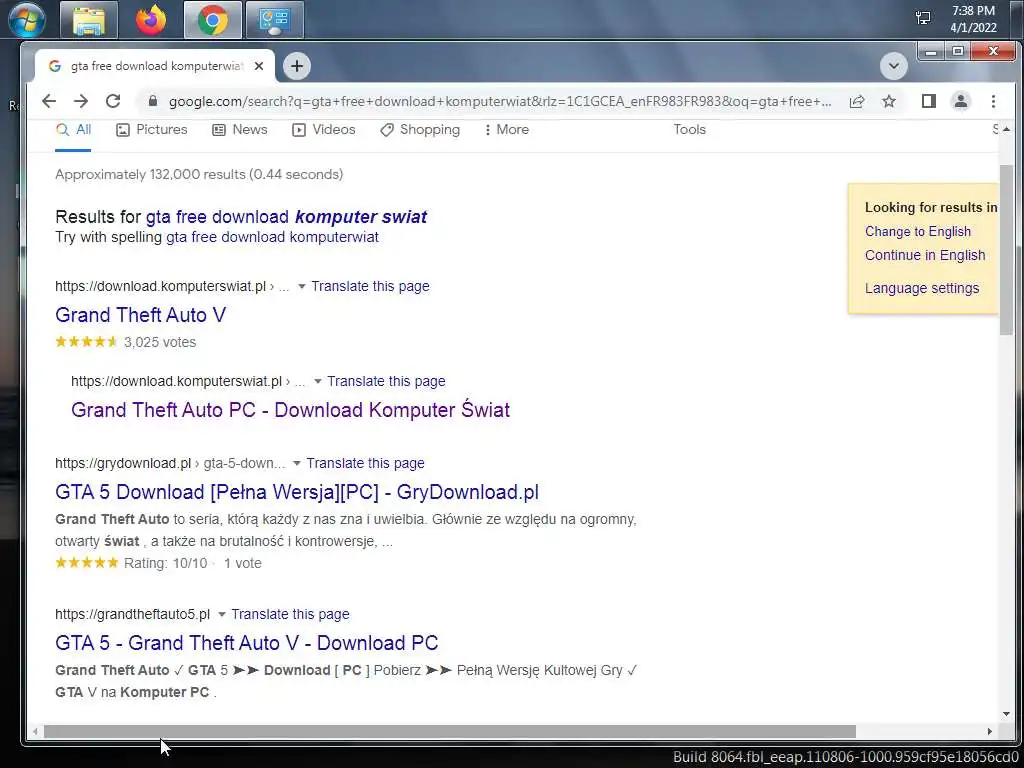Expand dropdown arrow beside first komputerswiat.pl URL
The width and height of the screenshot is (1024, 768).
tap(302, 286)
